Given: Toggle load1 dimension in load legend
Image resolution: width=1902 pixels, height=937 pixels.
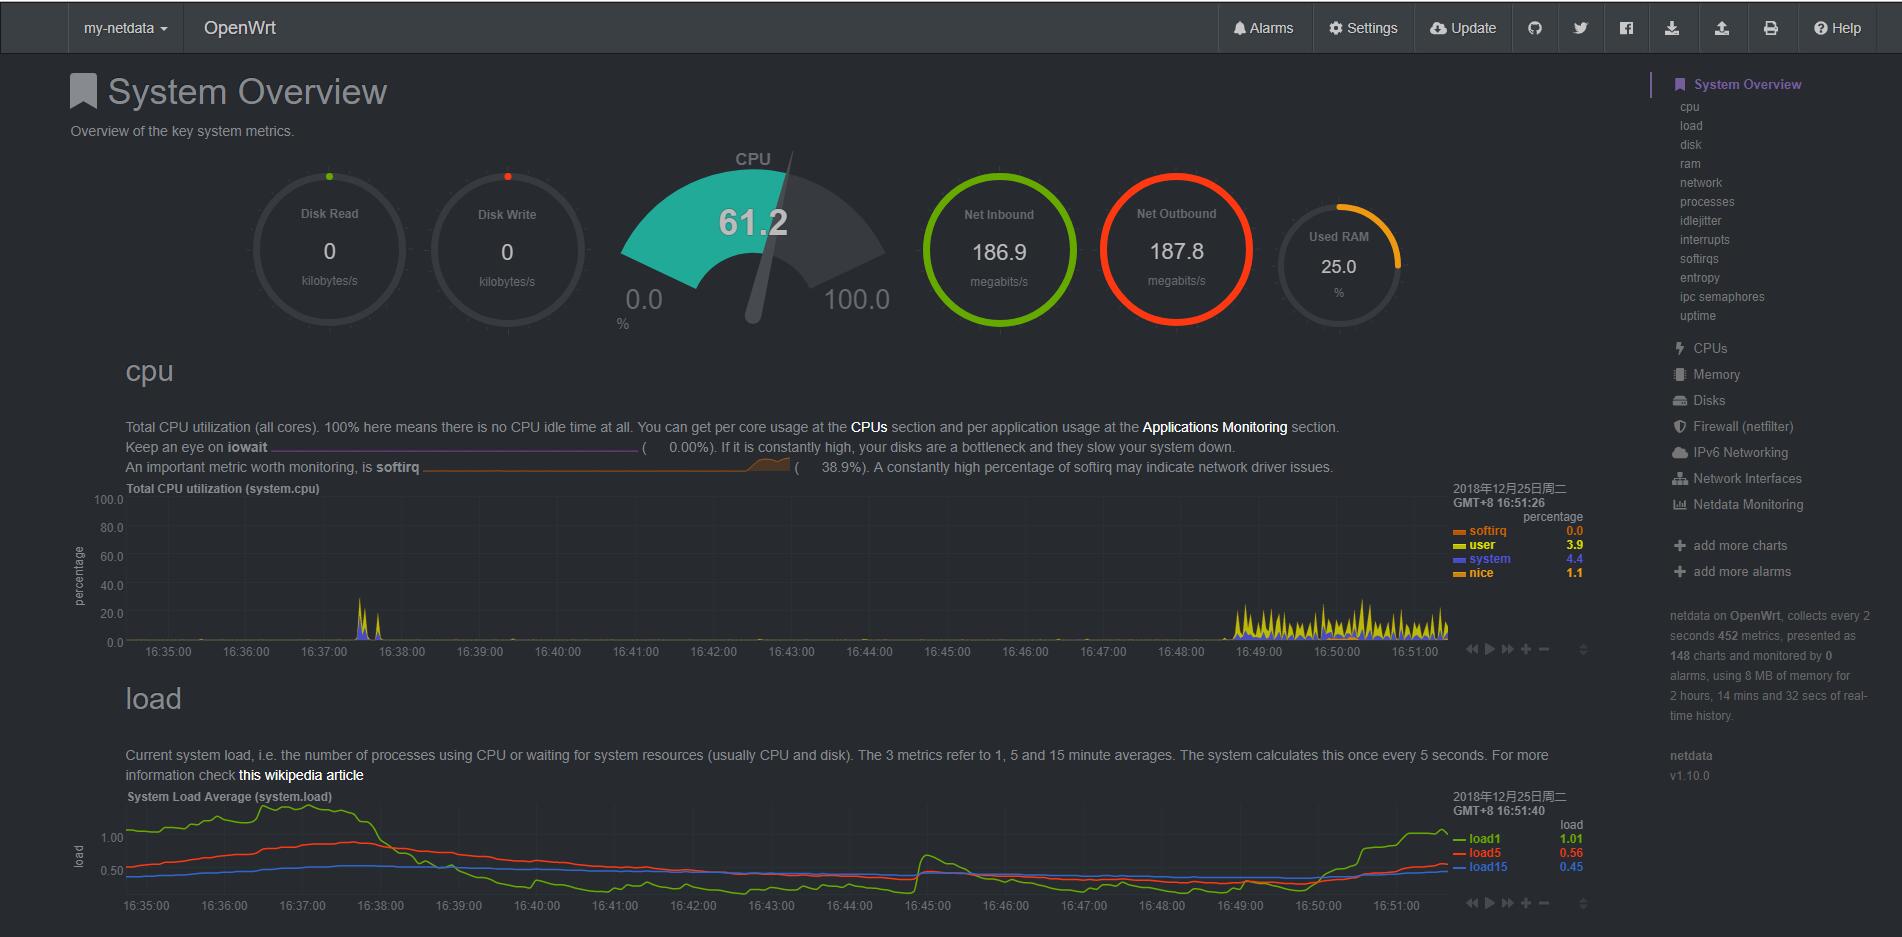Looking at the screenshot, I should [1484, 839].
